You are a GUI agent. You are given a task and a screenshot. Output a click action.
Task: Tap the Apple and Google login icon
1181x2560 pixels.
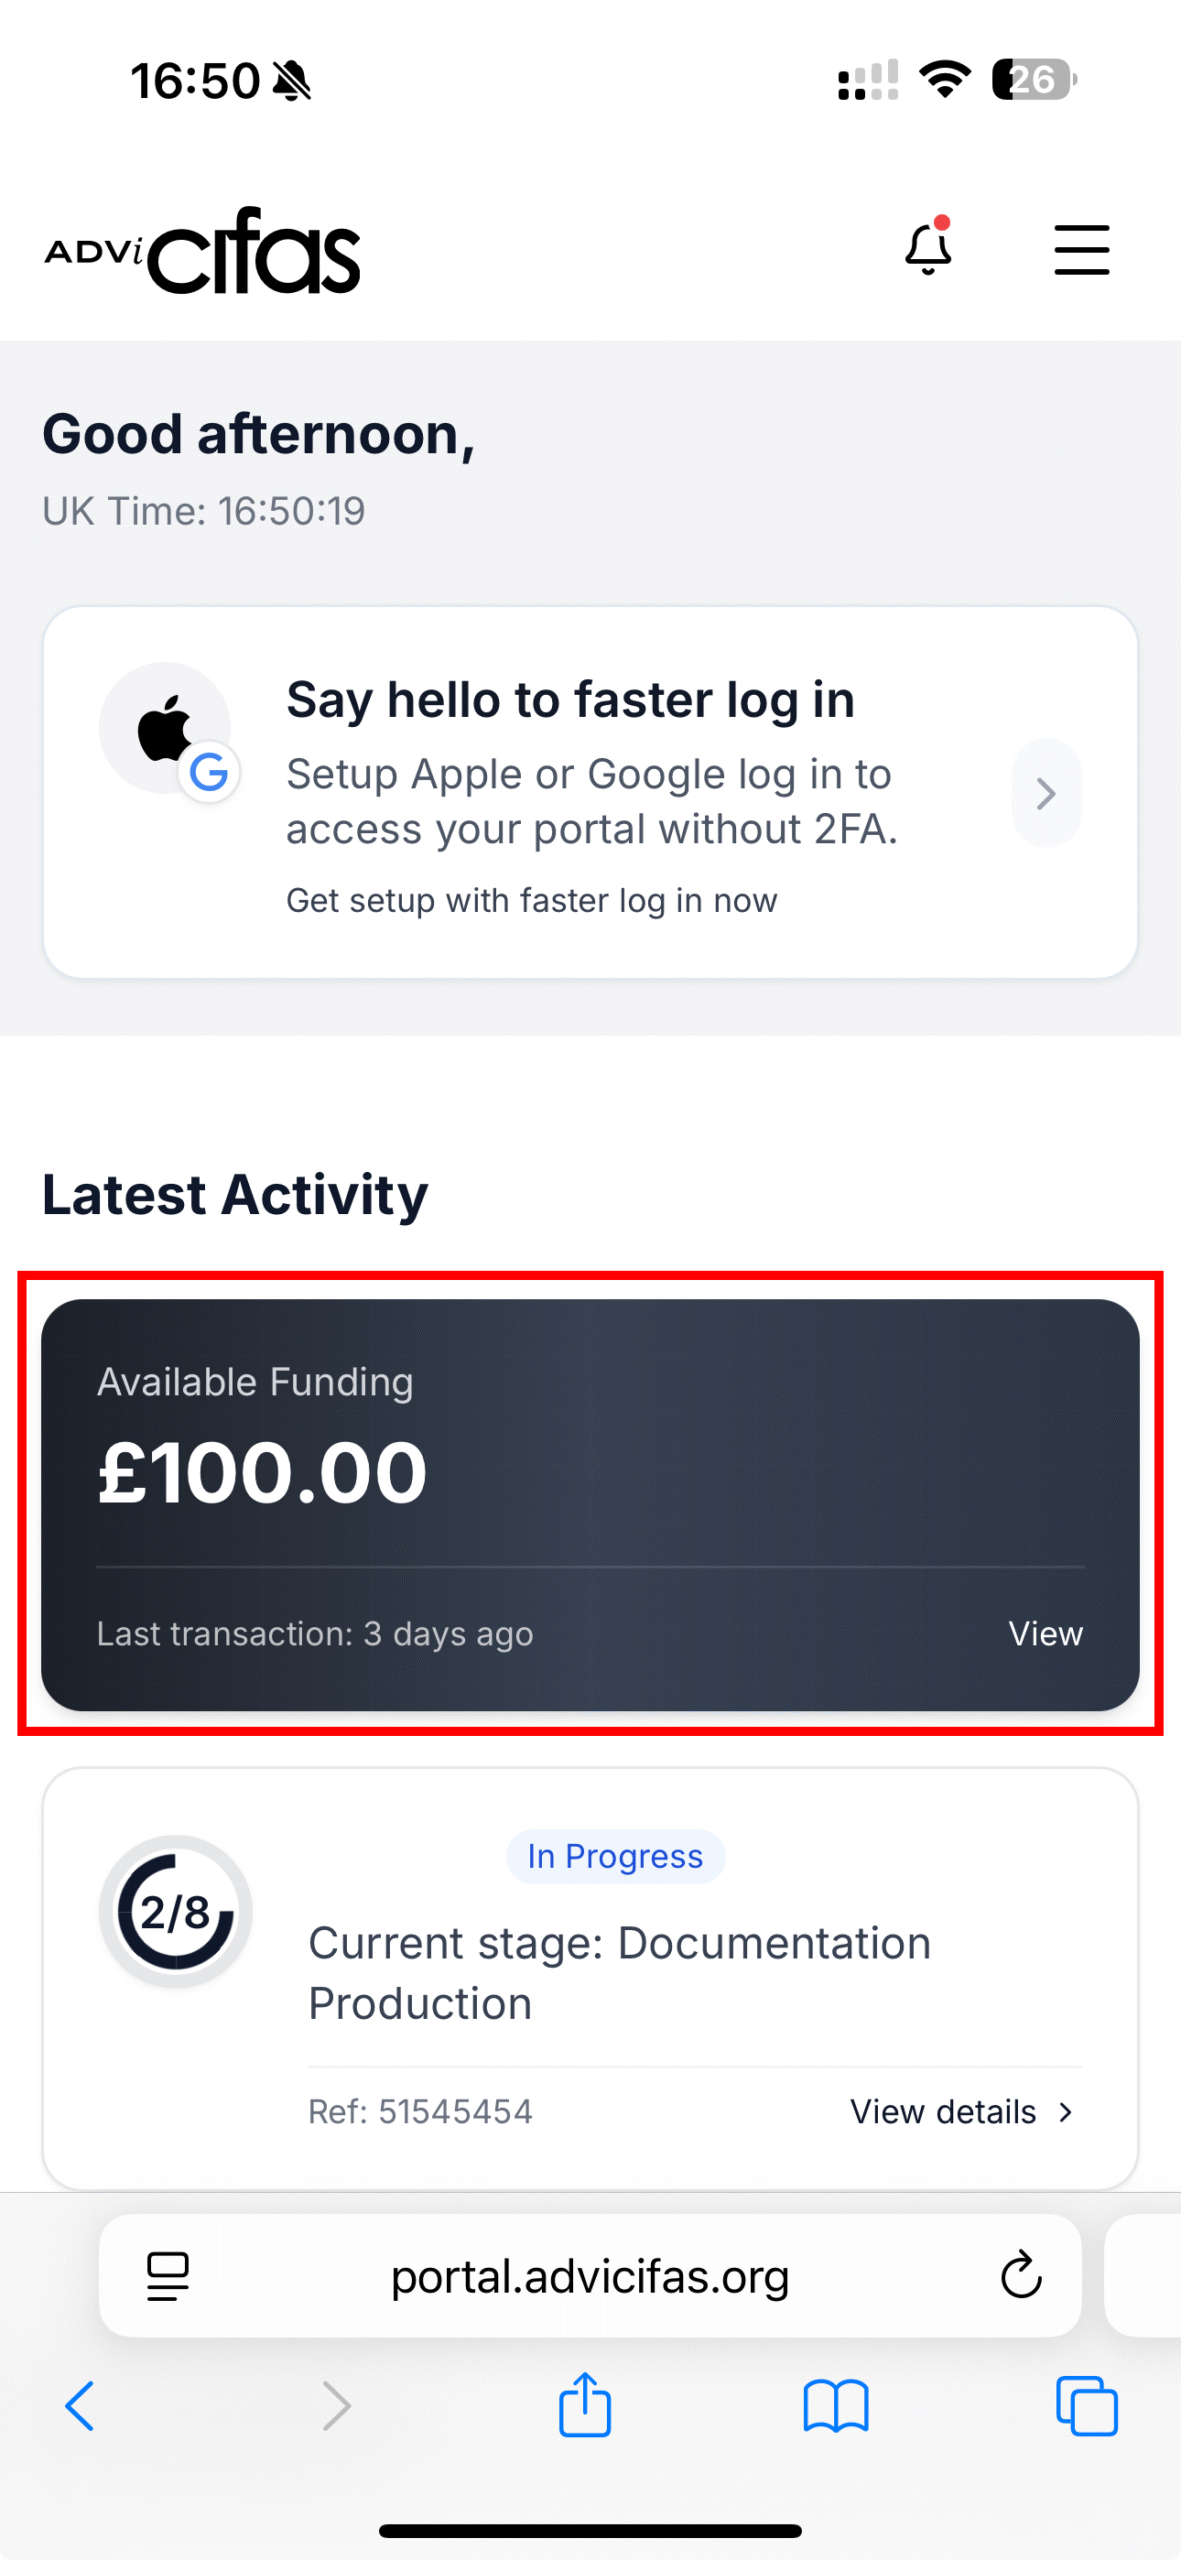168,730
